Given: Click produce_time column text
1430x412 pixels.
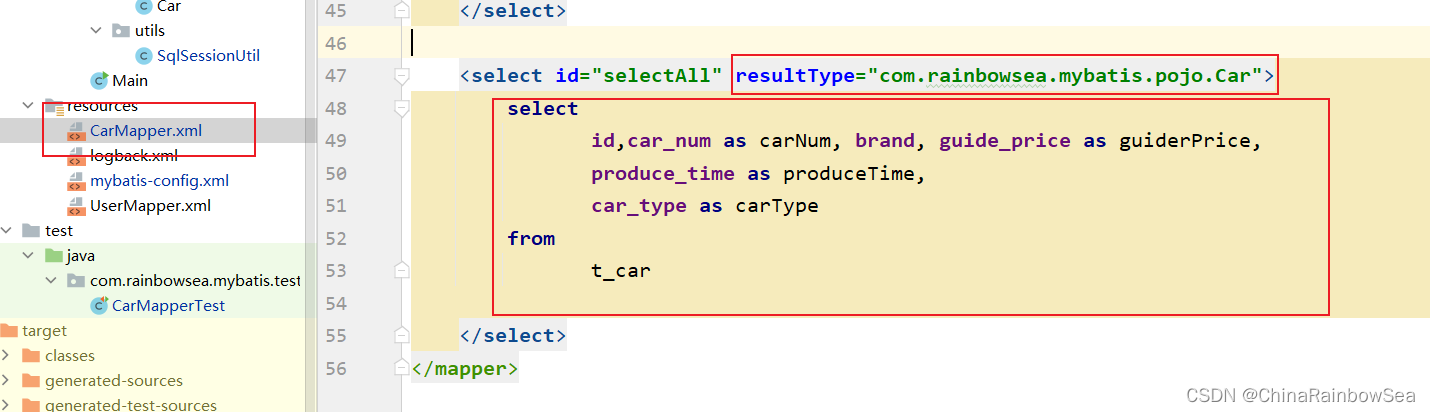Looking at the screenshot, I should (x=663, y=174).
